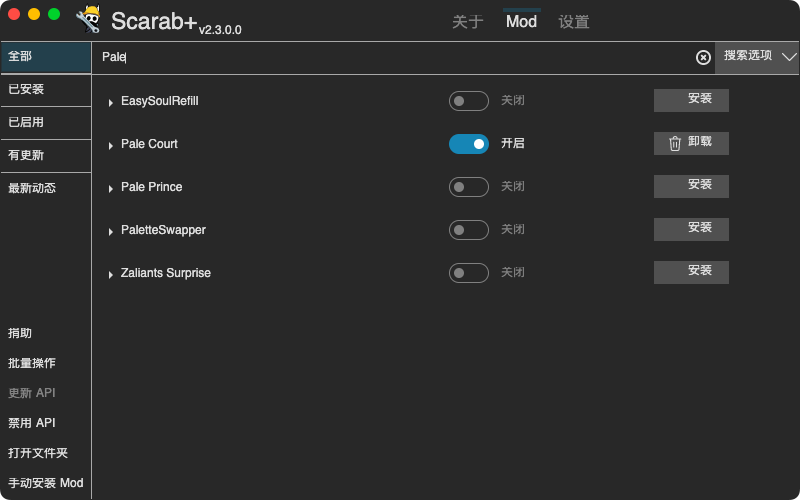The image size is (800, 500).
Task: Expand the EasySoulRefill details arrow
Action: [111, 102]
